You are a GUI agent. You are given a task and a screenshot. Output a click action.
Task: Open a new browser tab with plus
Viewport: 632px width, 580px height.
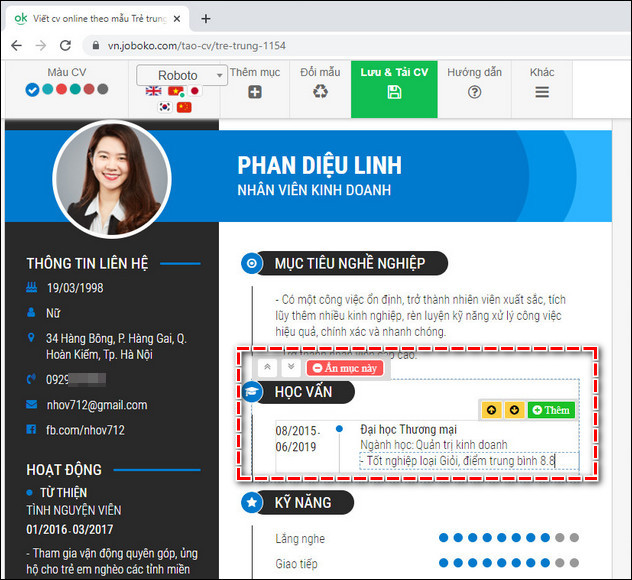coord(206,19)
